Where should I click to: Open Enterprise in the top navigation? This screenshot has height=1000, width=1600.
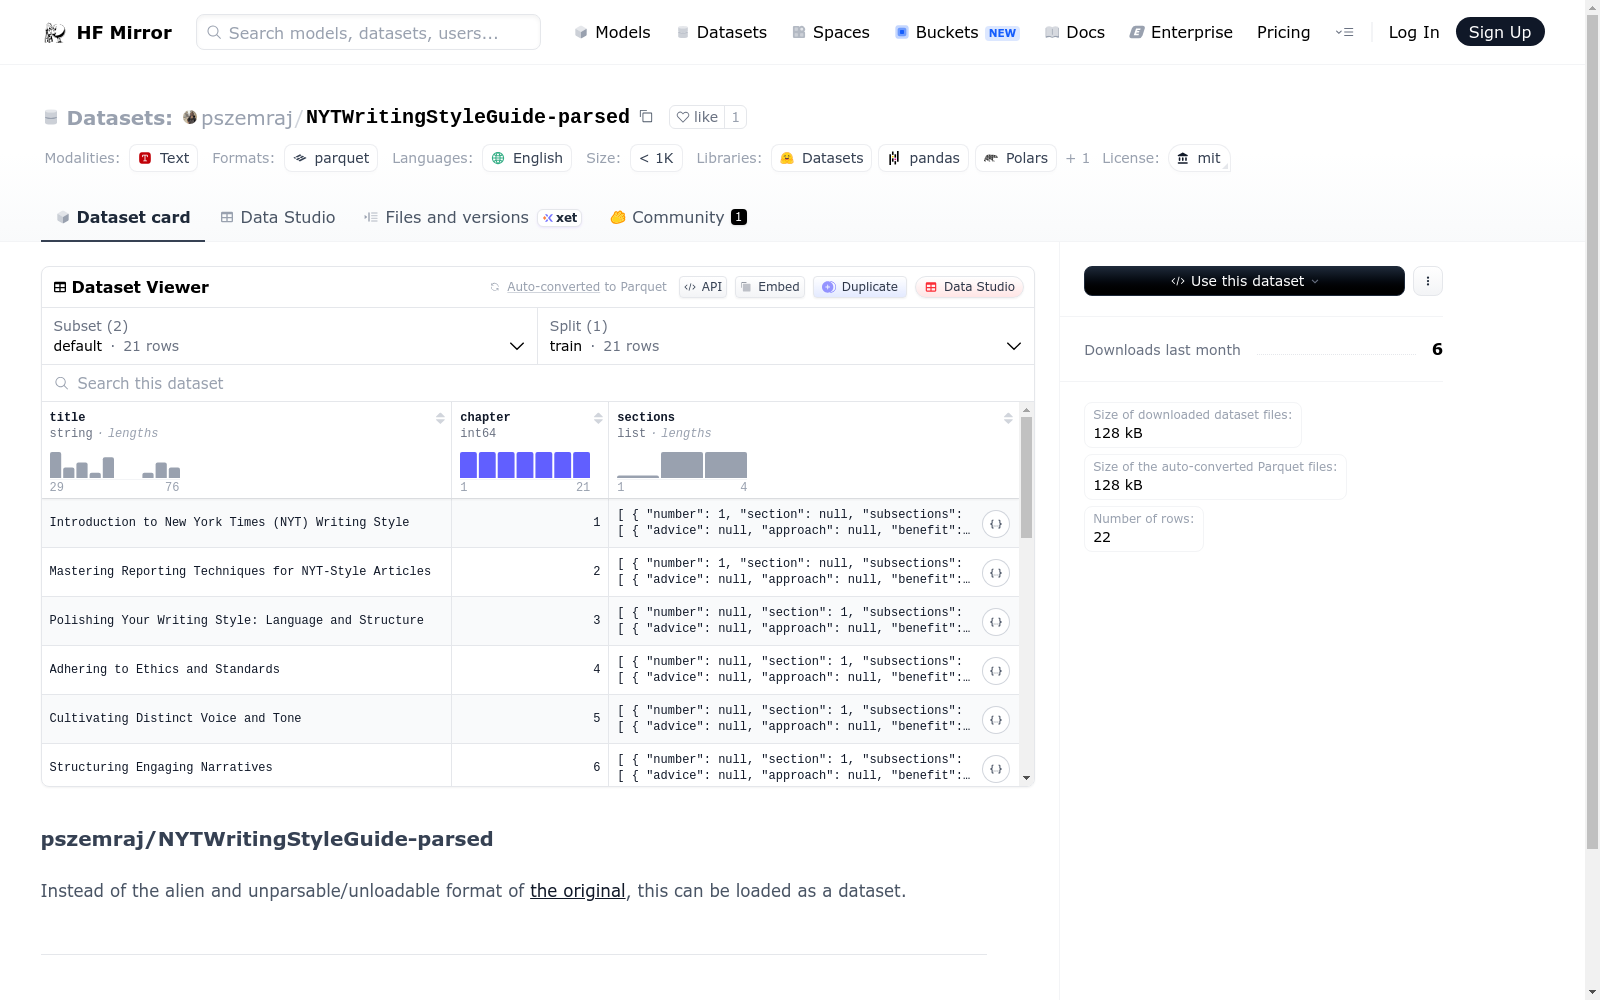1181,32
